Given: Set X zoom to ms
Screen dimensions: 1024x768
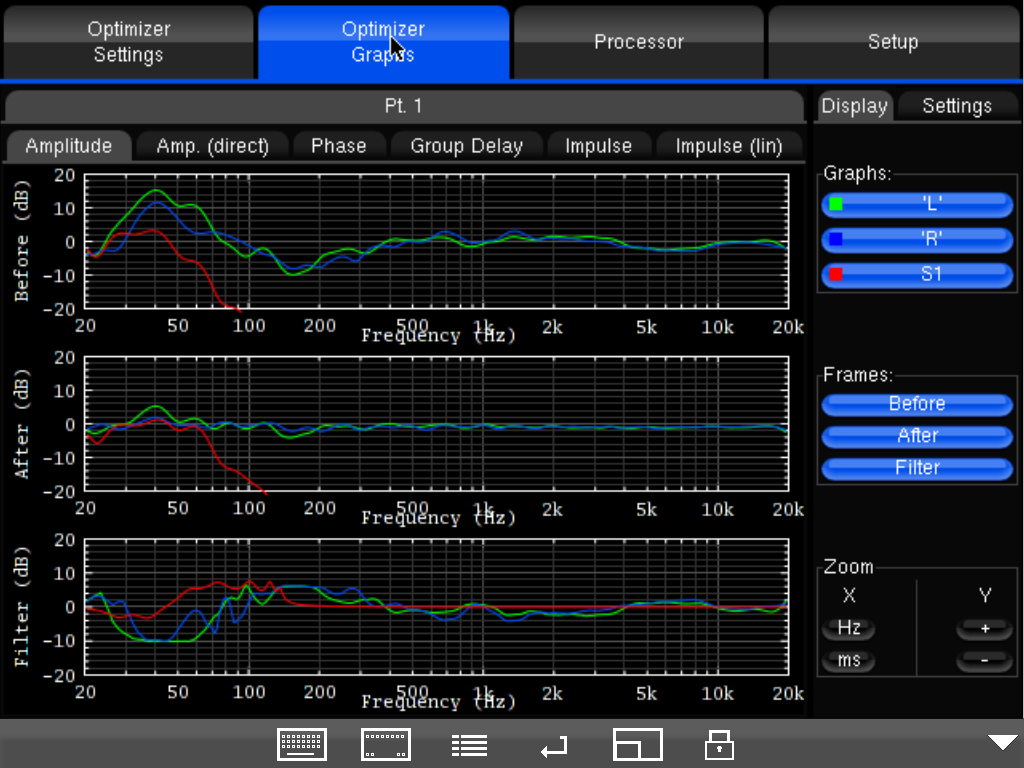Looking at the screenshot, I should tap(848, 661).
